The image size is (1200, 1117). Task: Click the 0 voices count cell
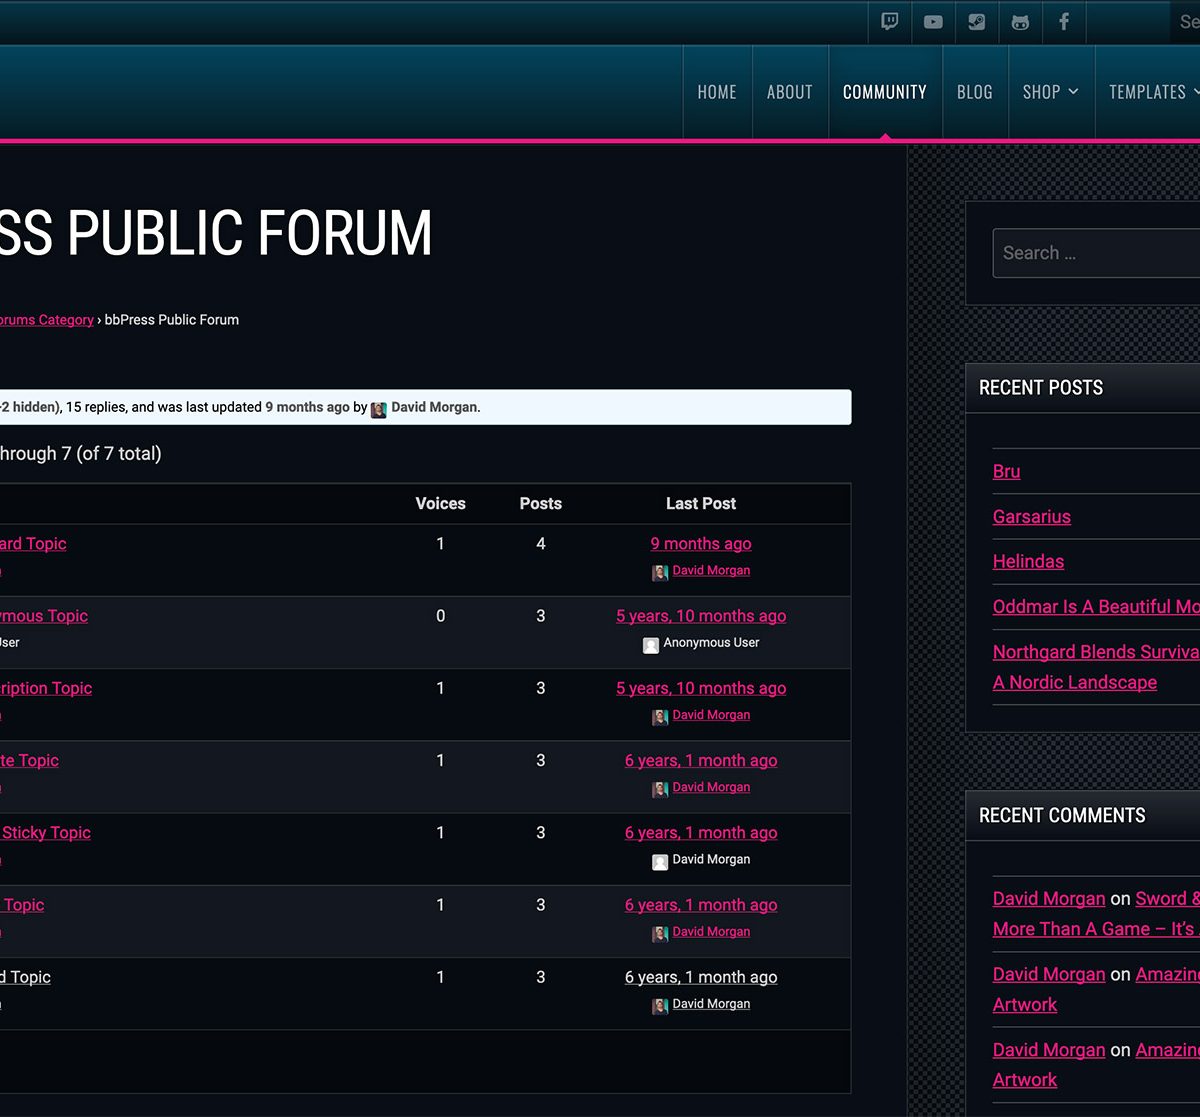coord(440,616)
